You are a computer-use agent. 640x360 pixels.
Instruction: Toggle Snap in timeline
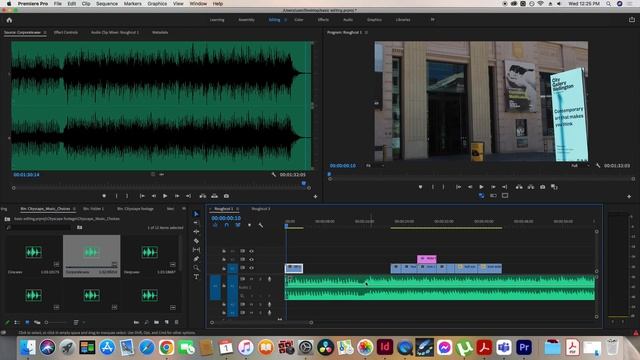point(227,225)
